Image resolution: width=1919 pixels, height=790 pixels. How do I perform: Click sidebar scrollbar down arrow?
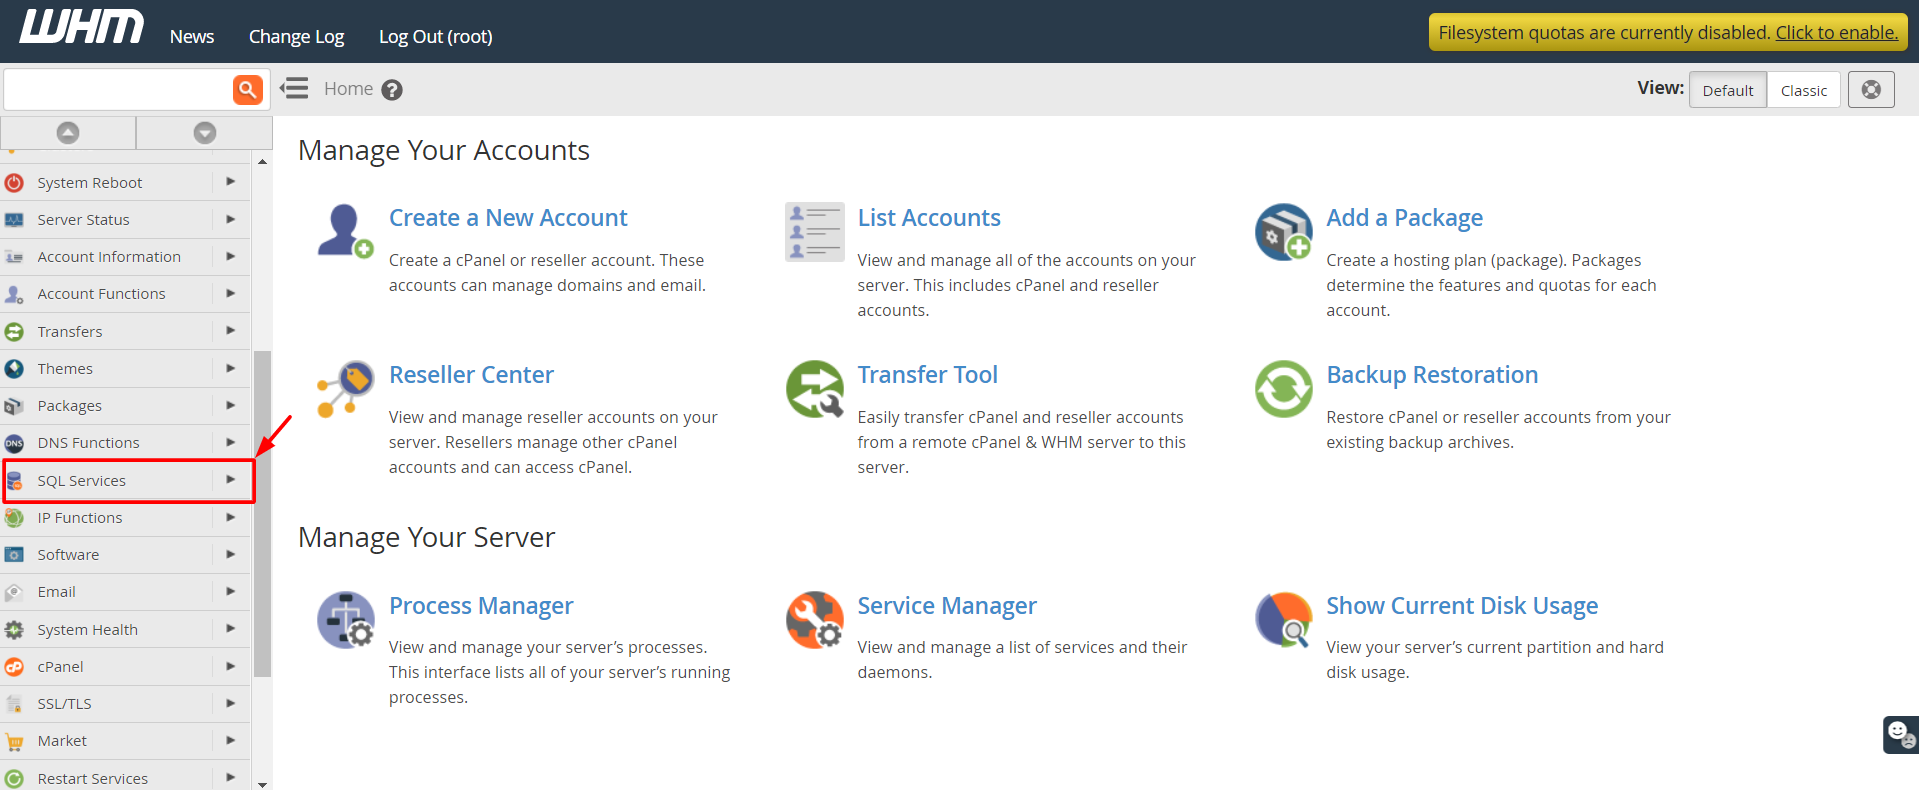coord(262,784)
